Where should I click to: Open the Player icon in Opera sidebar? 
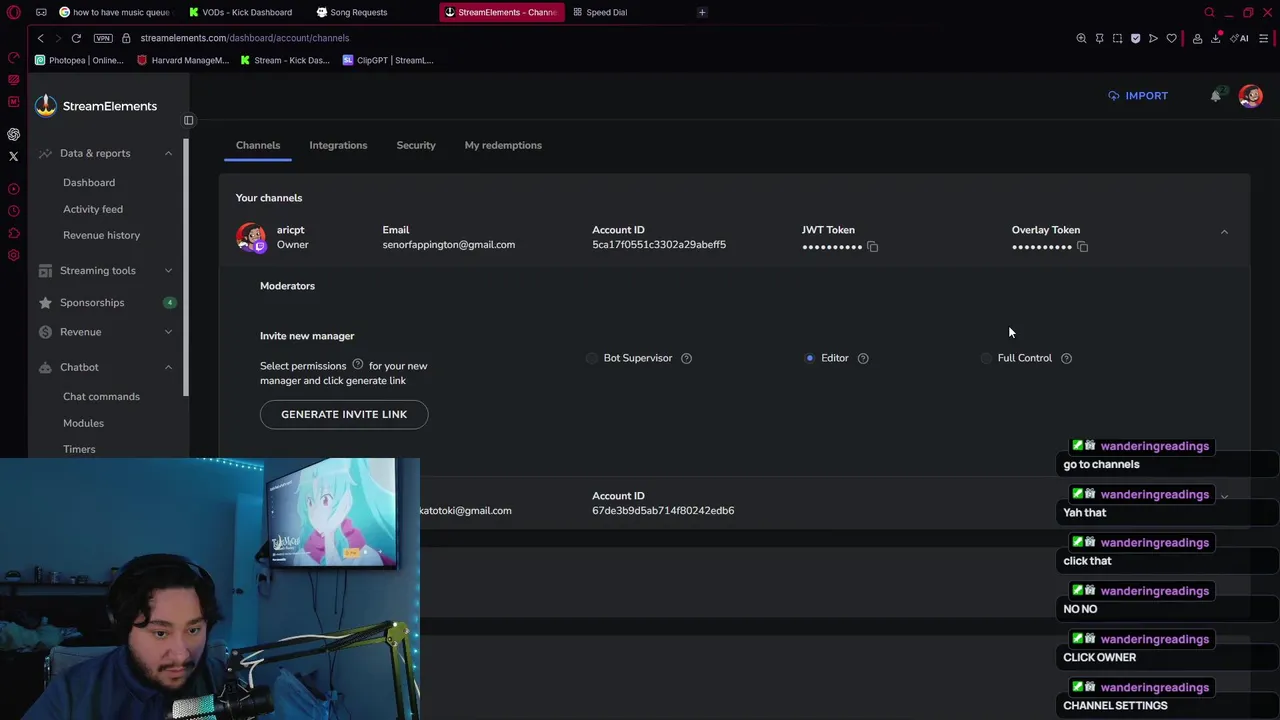(14, 189)
